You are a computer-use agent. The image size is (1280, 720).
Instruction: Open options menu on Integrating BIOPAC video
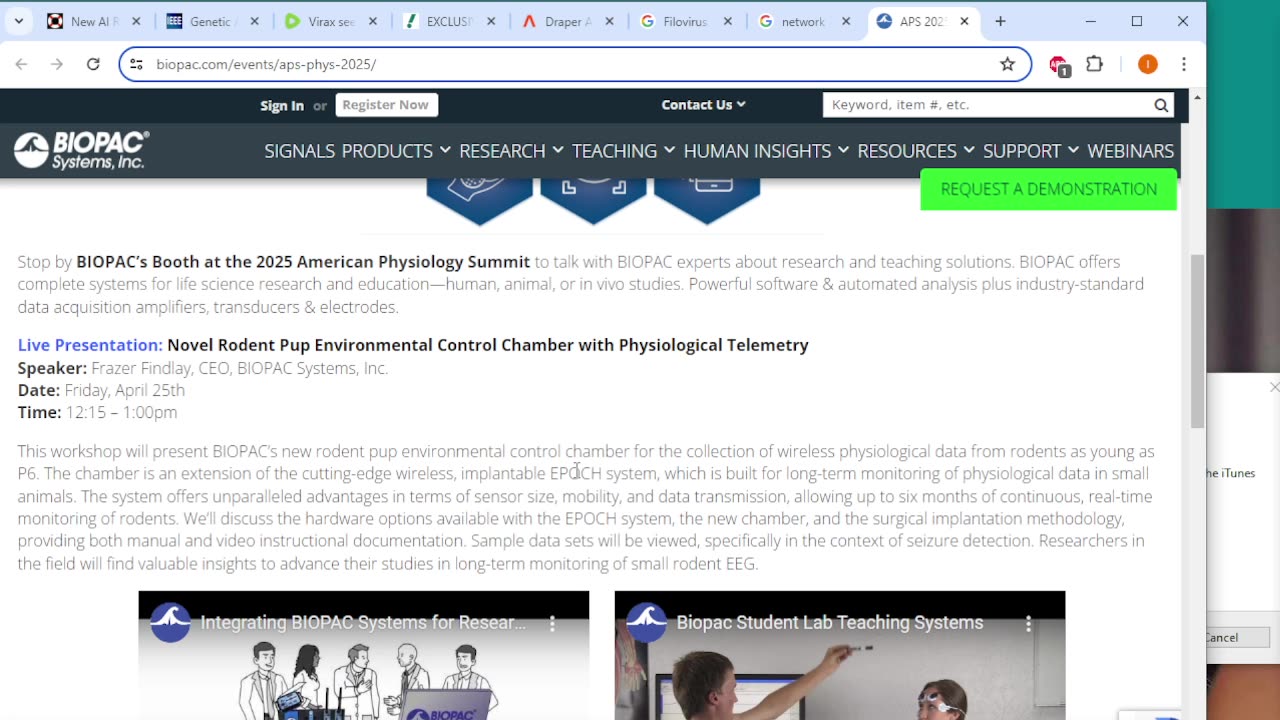coord(552,623)
